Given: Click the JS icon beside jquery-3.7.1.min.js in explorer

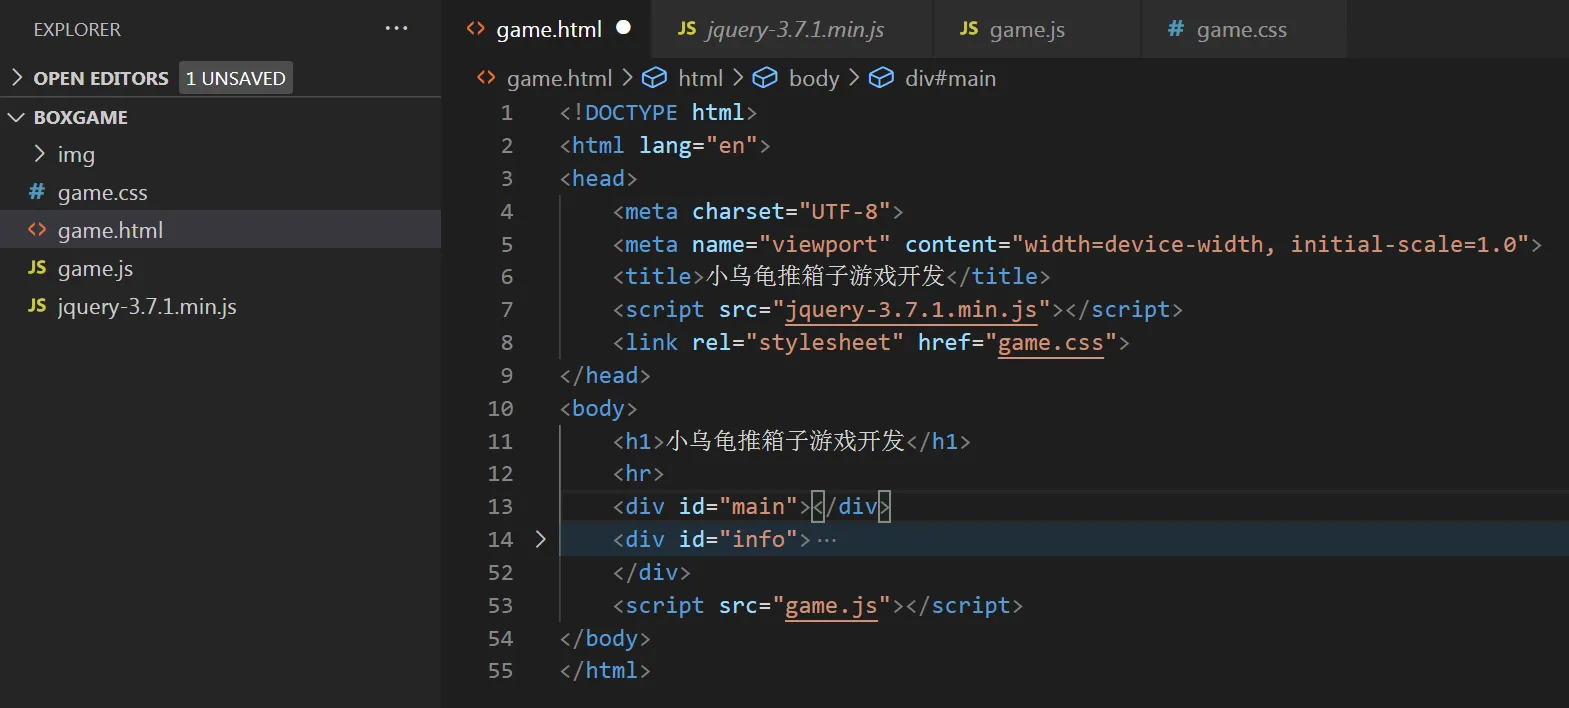Looking at the screenshot, I should coord(37,305).
